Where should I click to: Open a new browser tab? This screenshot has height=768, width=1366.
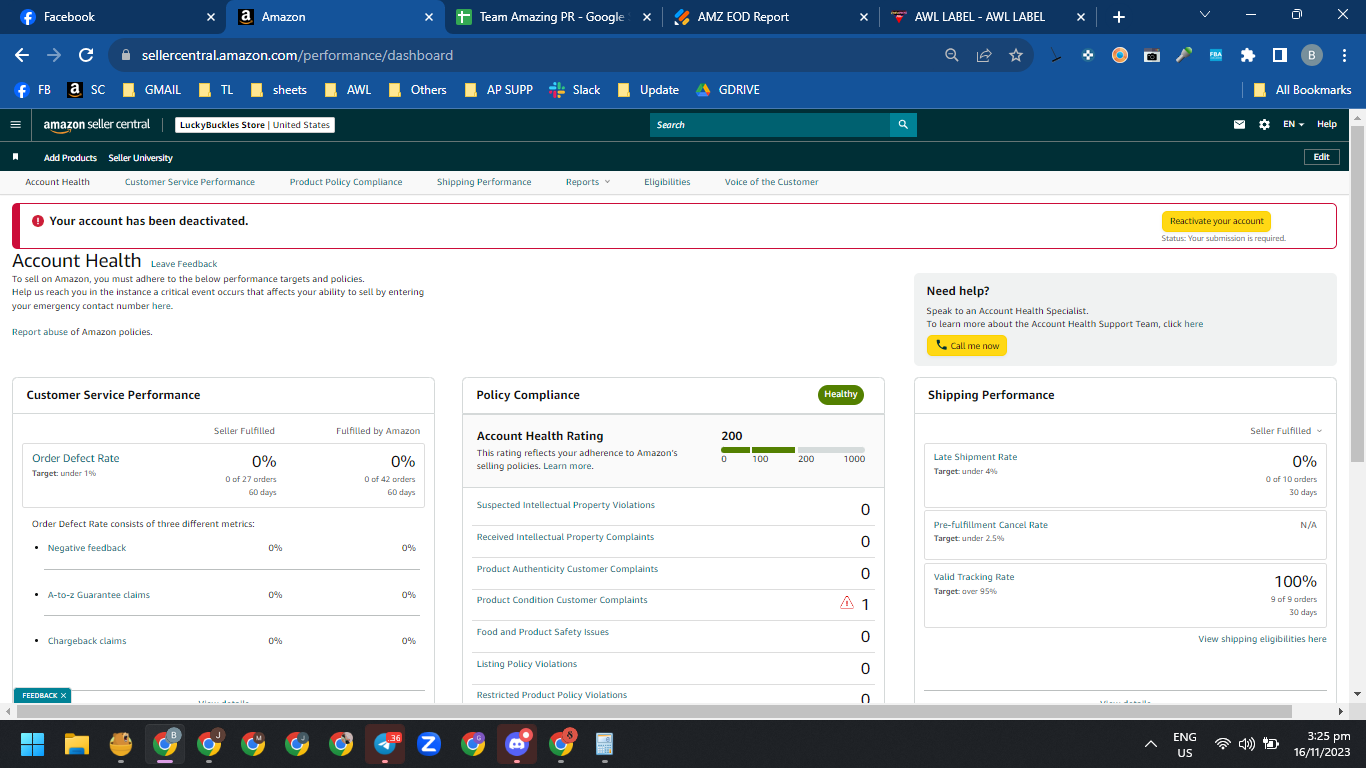pyautogui.click(x=1119, y=17)
